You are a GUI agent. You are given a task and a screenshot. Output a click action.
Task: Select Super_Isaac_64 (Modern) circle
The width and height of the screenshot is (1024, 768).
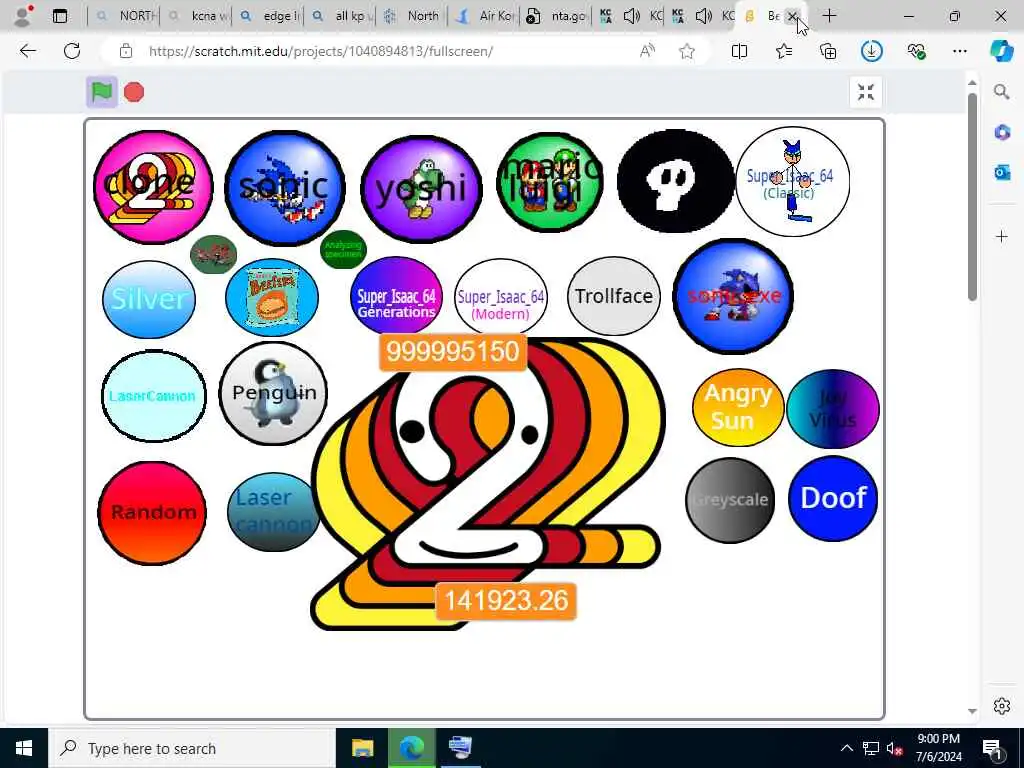pyautogui.click(x=501, y=297)
